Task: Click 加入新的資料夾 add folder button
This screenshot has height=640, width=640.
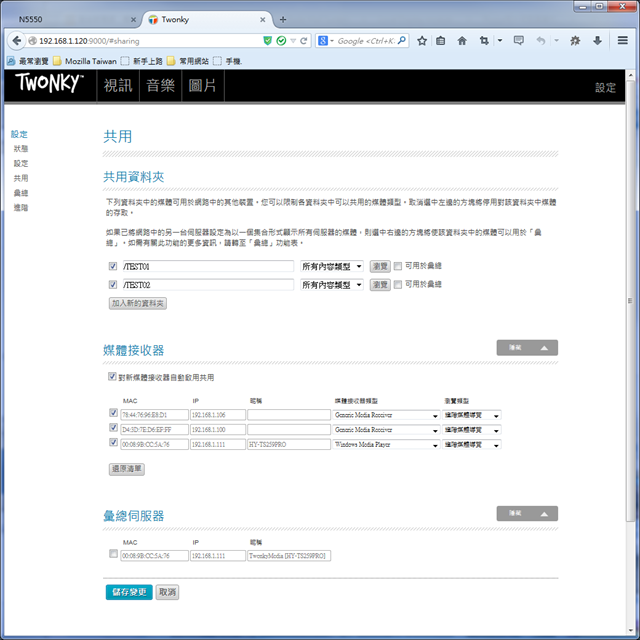Action: tap(138, 303)
